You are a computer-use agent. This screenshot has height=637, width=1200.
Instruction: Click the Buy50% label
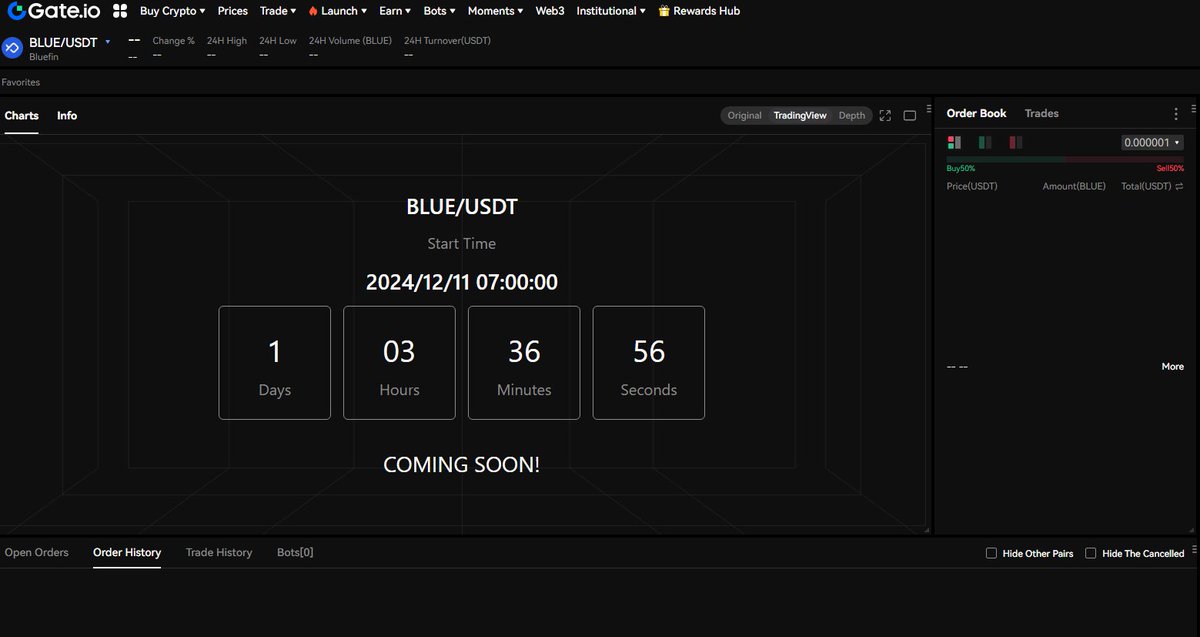tap(961, 168)
